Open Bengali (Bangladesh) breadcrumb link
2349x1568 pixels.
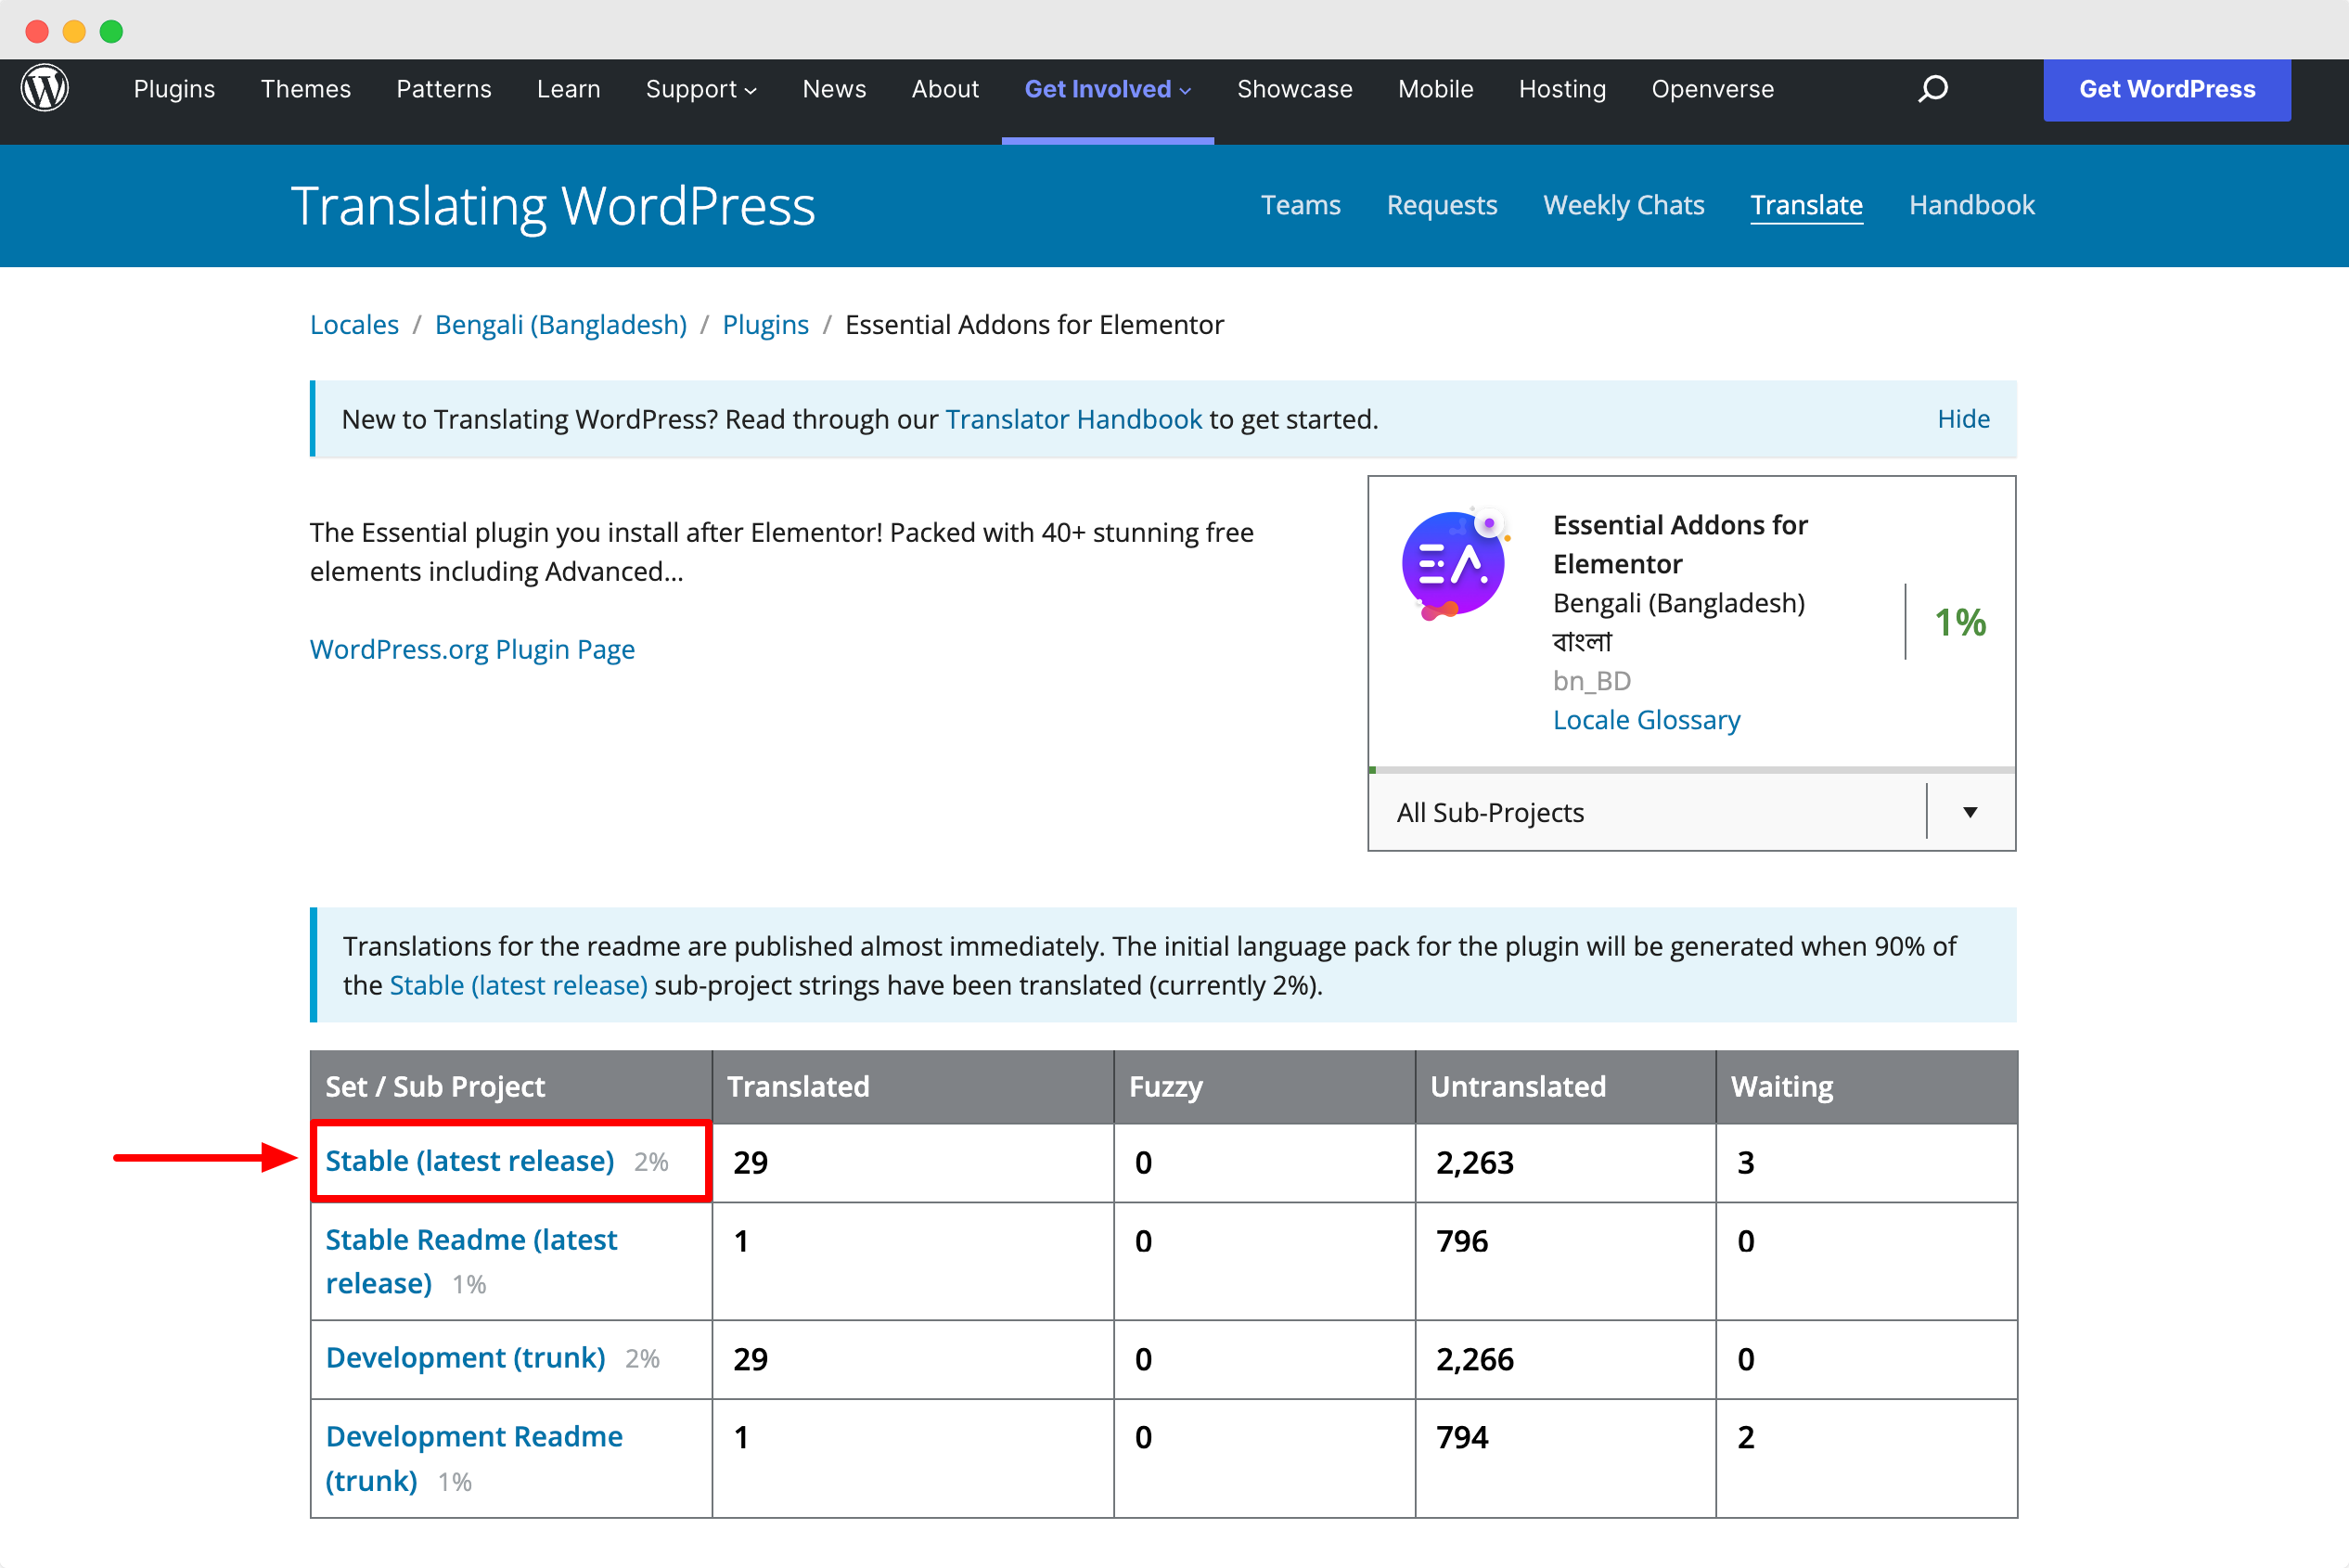click(560, 325)
